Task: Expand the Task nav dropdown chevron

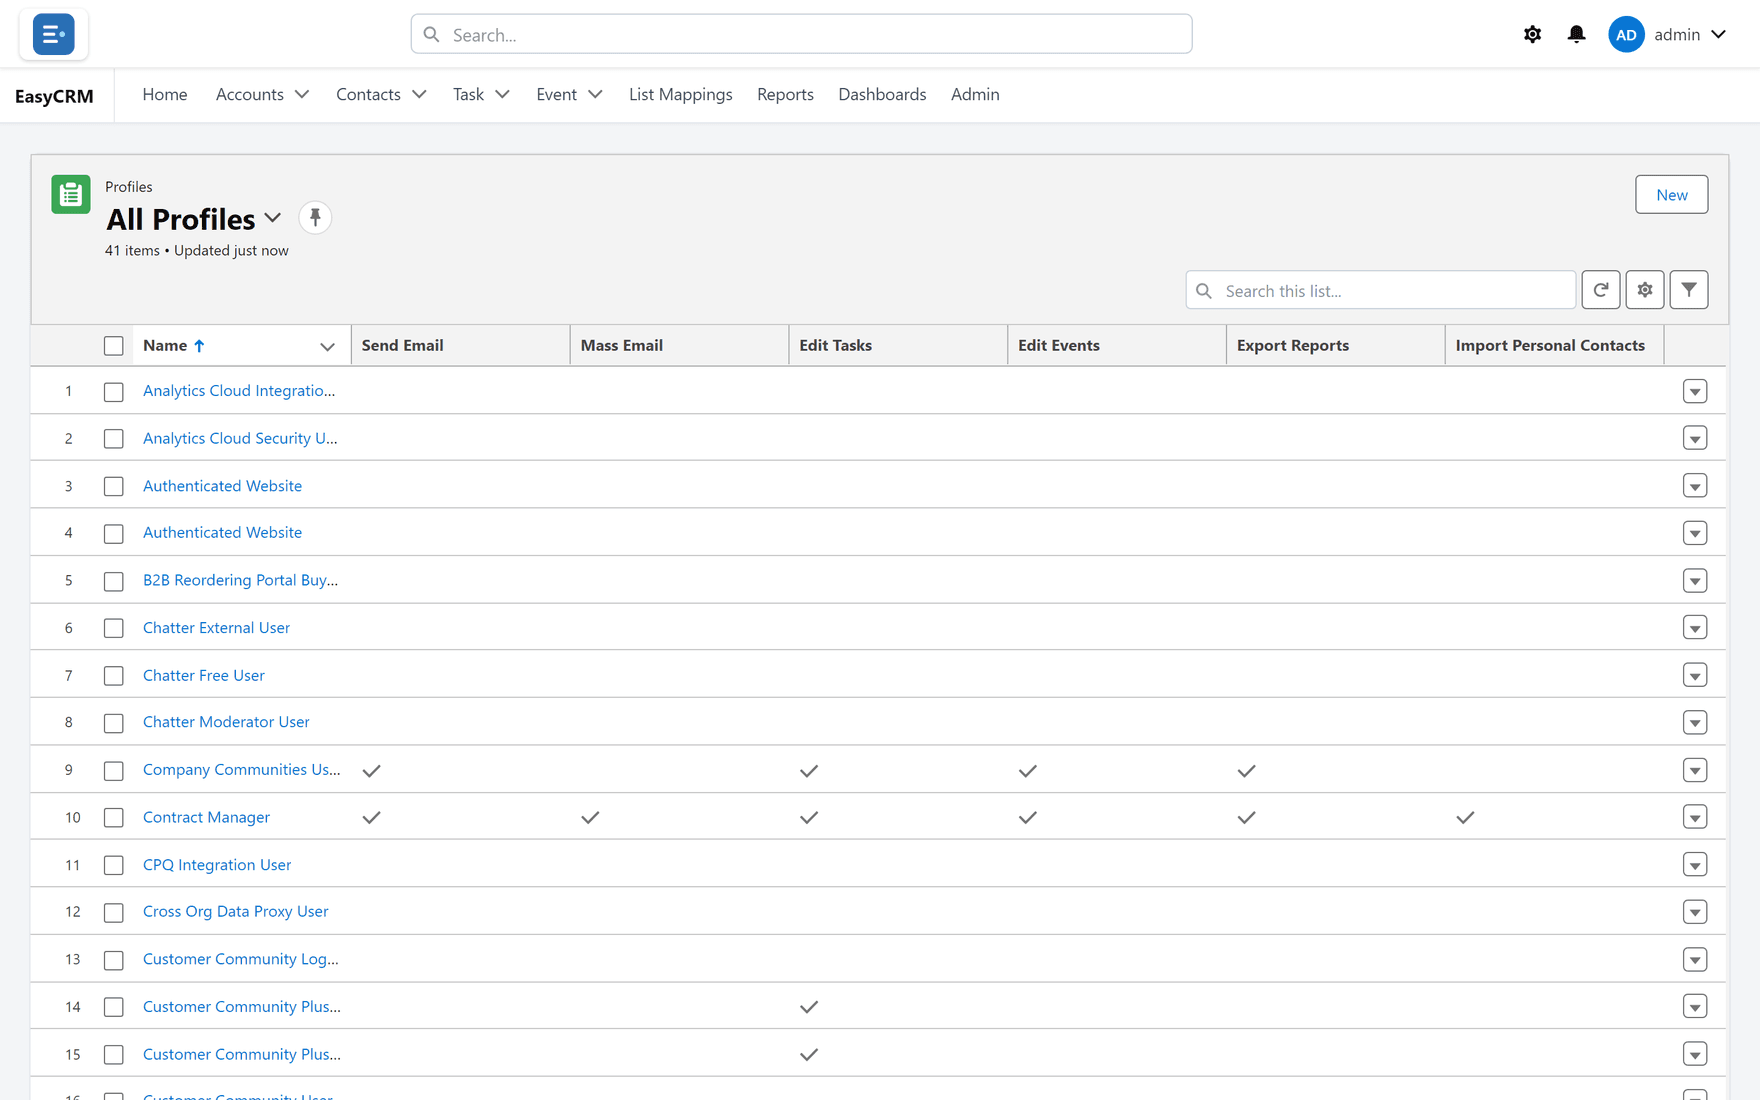Action: click(x=502, y=94)
